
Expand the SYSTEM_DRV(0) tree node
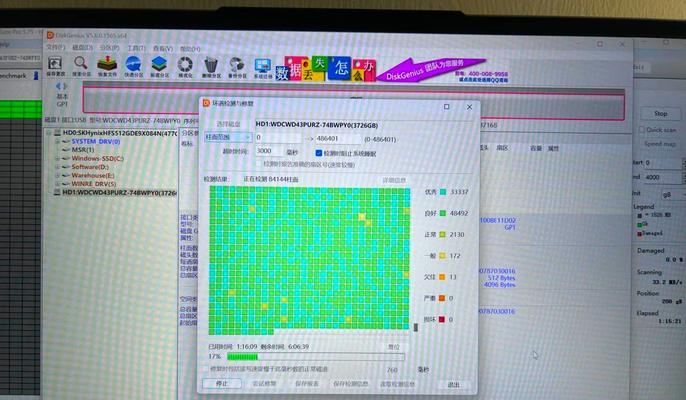tap(57, 141)
